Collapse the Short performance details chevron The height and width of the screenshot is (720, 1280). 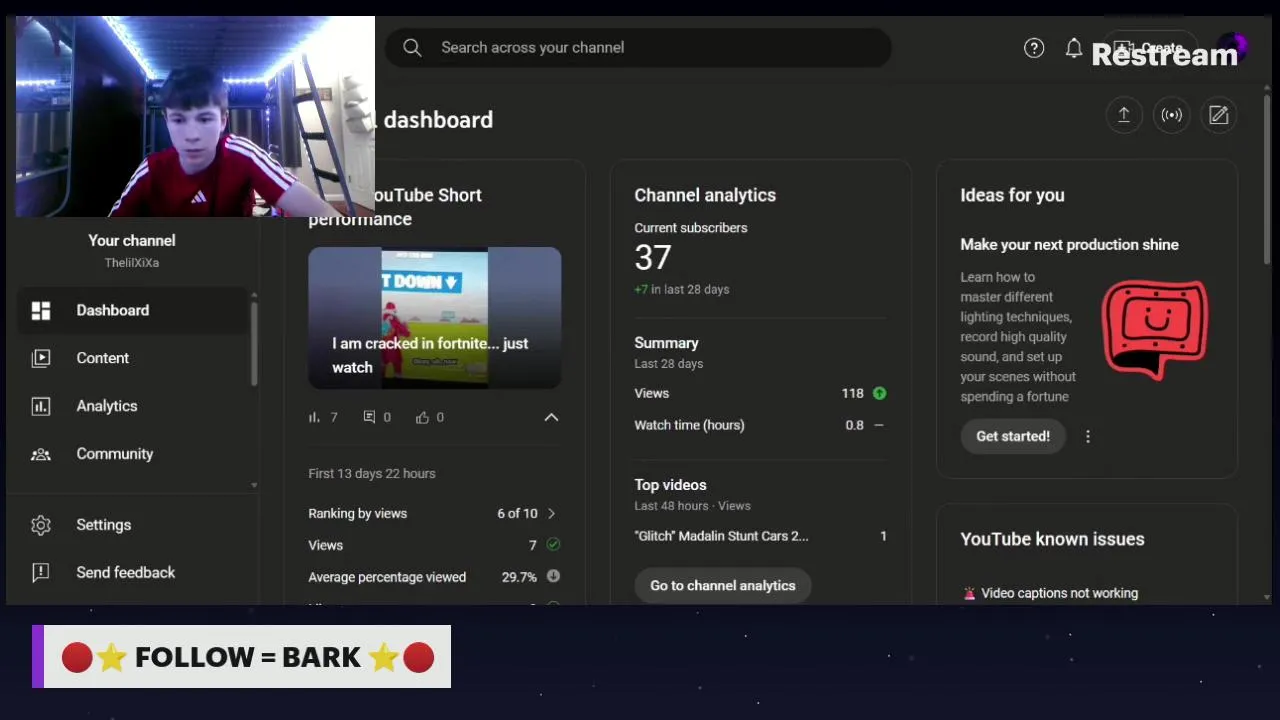point(551,417)
